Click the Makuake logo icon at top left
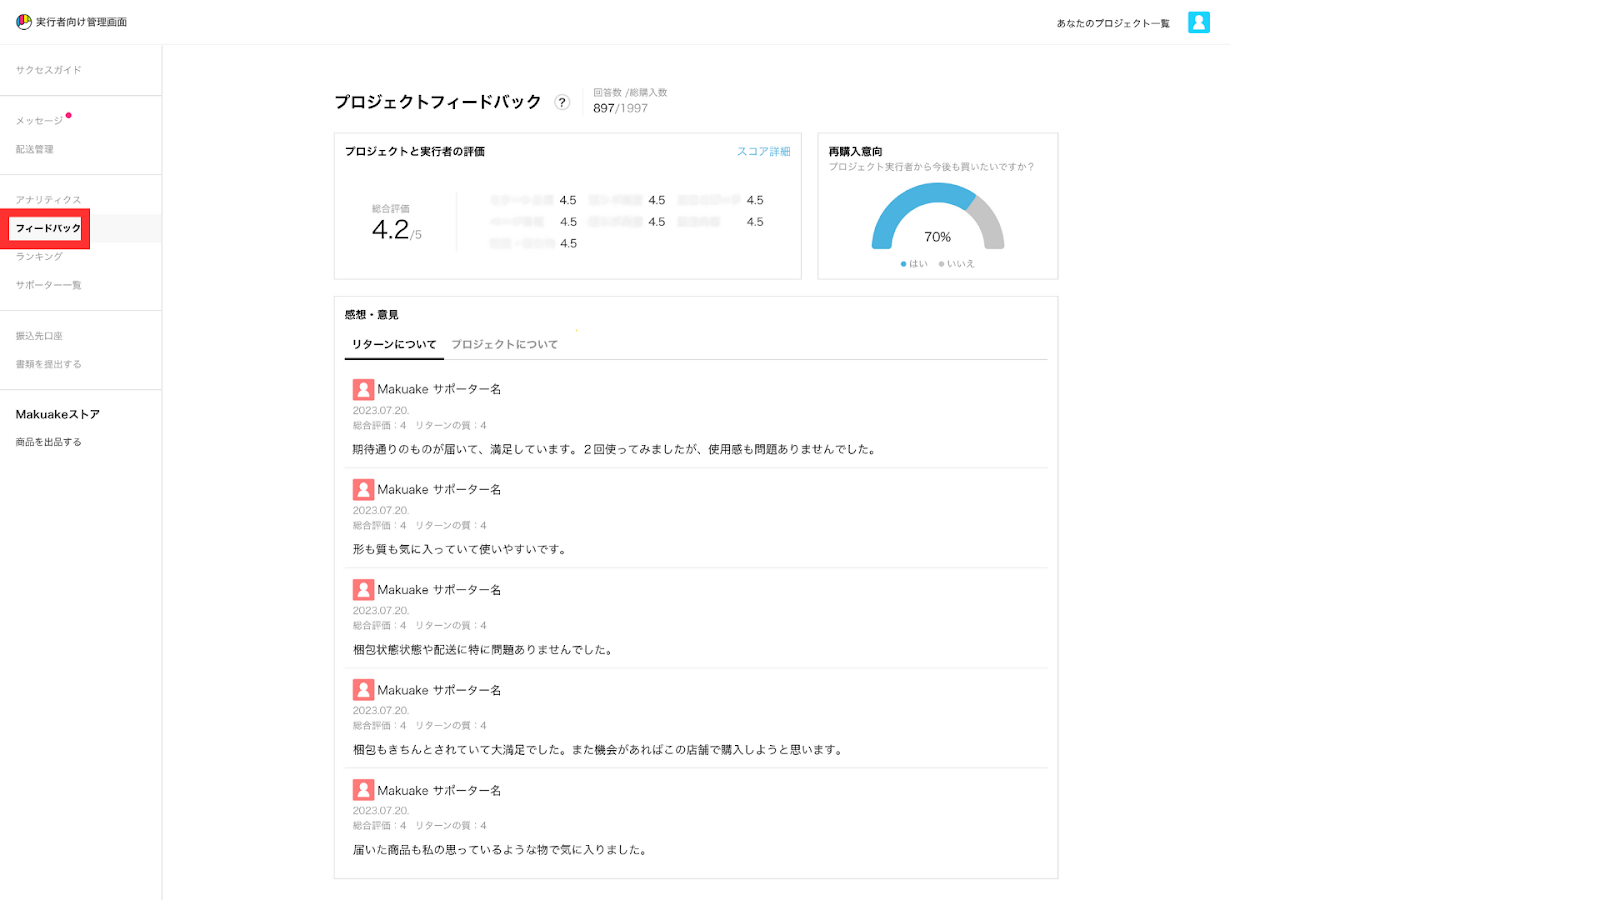The height and width of the screenshot is (900, 1600). tap(24, 22)
